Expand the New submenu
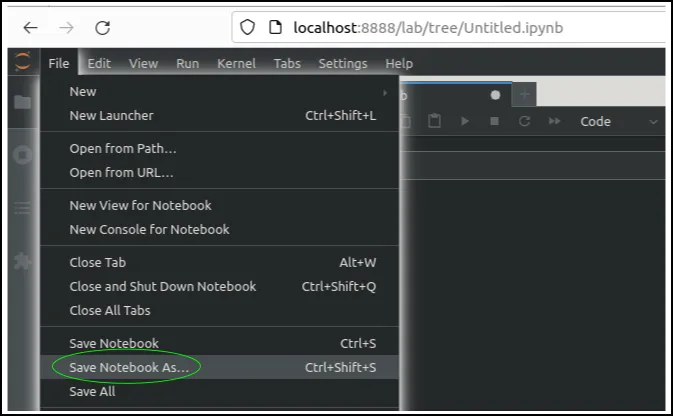 click(x=220, y=92)
